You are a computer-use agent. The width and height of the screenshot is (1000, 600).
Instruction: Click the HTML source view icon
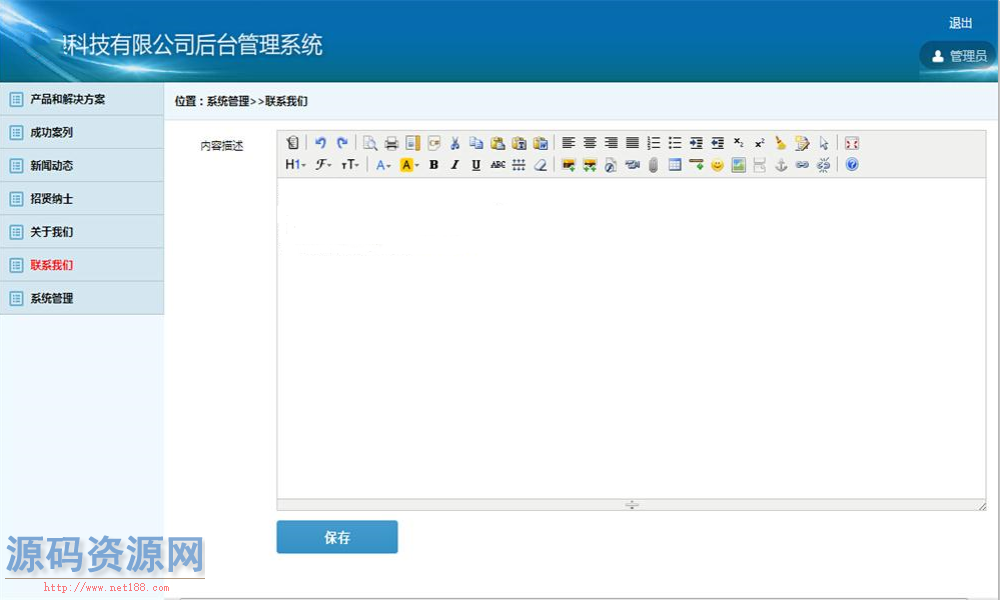pyautogui.click(x=292, y=143)
